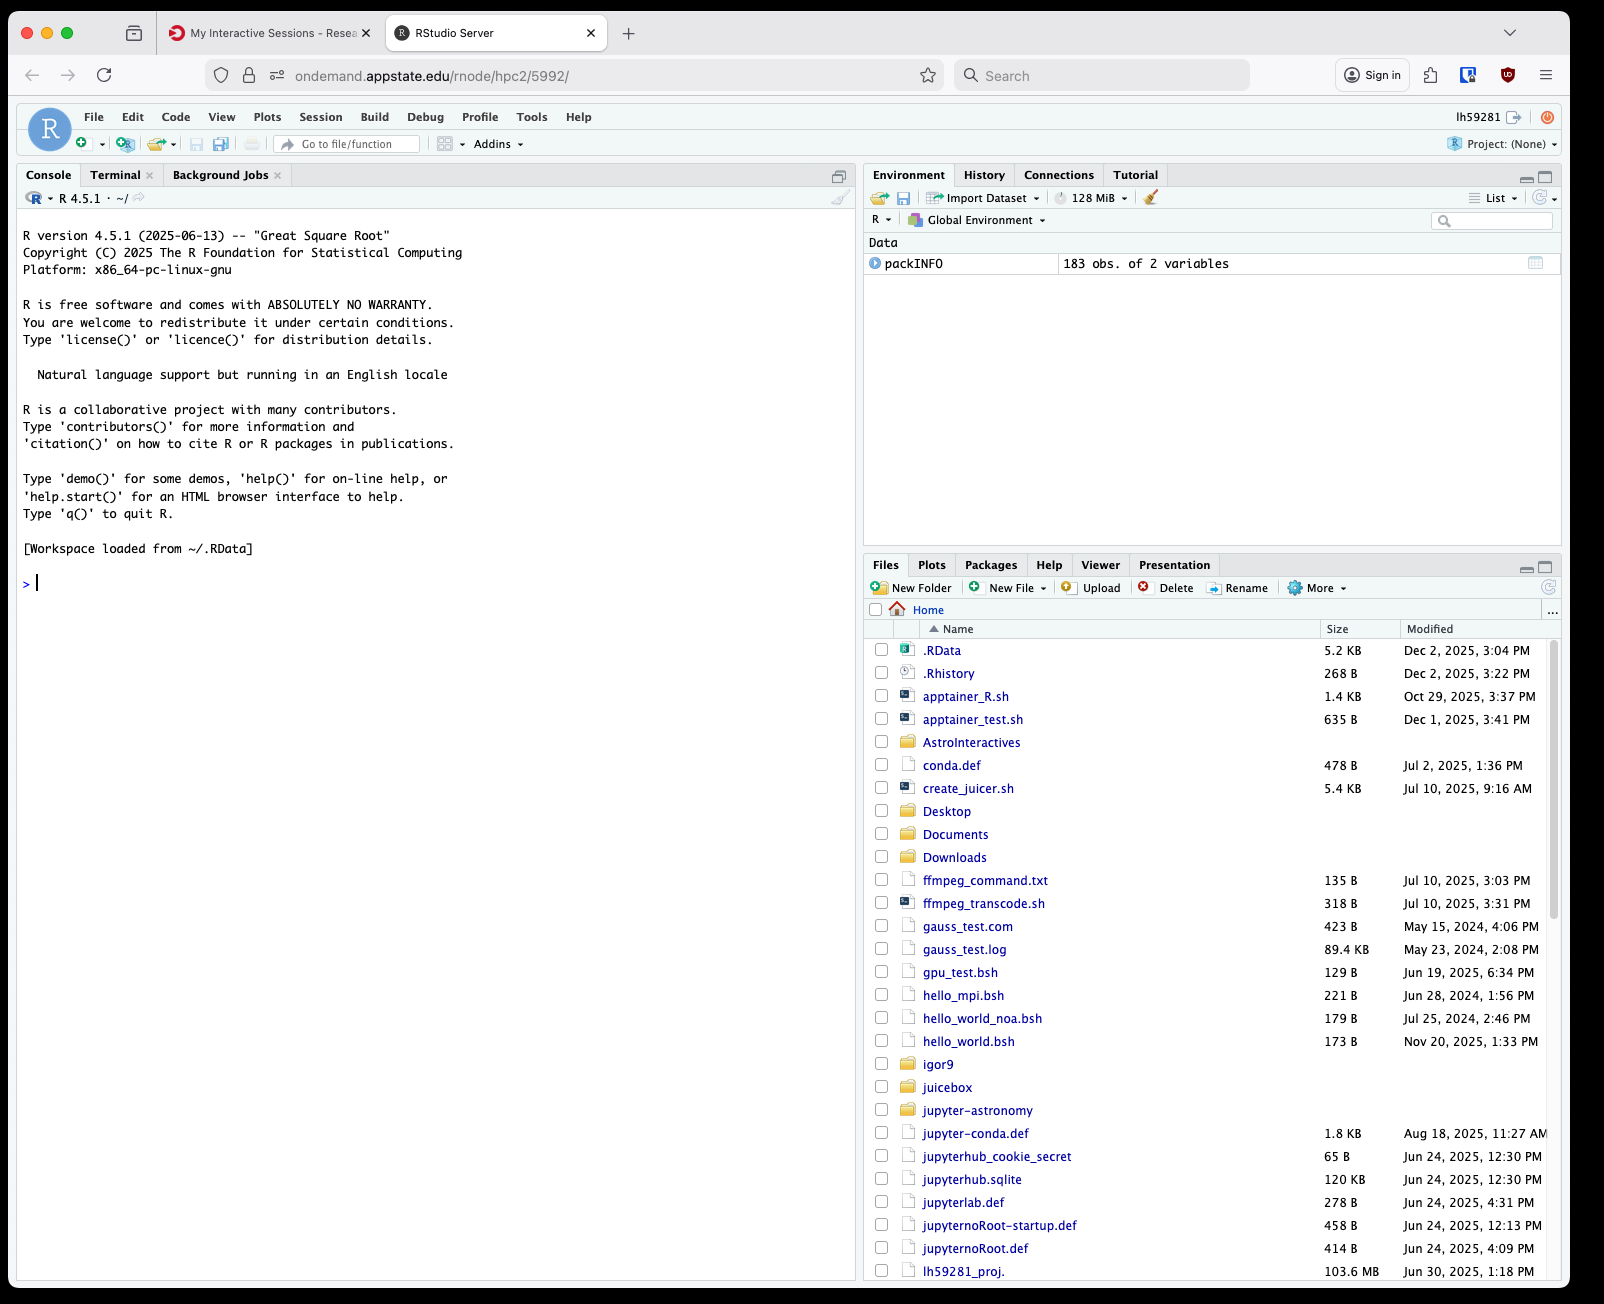Viewport: 1604px width, 1304px height.
Task: Check the box next to apptainer_R.sh
Action: tap(881, 696)
